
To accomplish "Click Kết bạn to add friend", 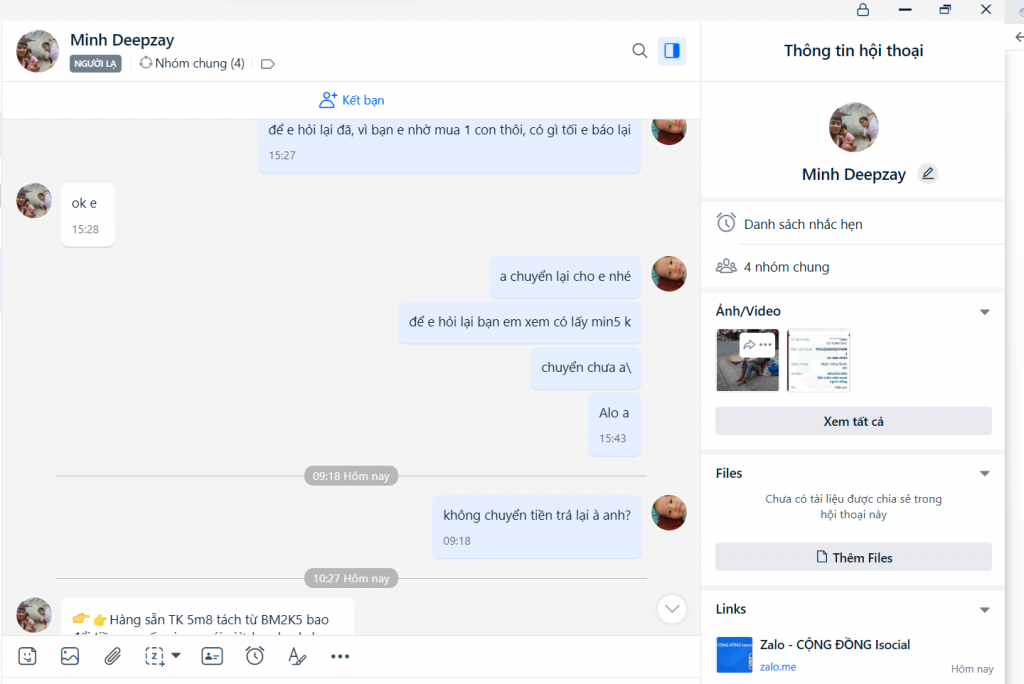I will (351, 100).
